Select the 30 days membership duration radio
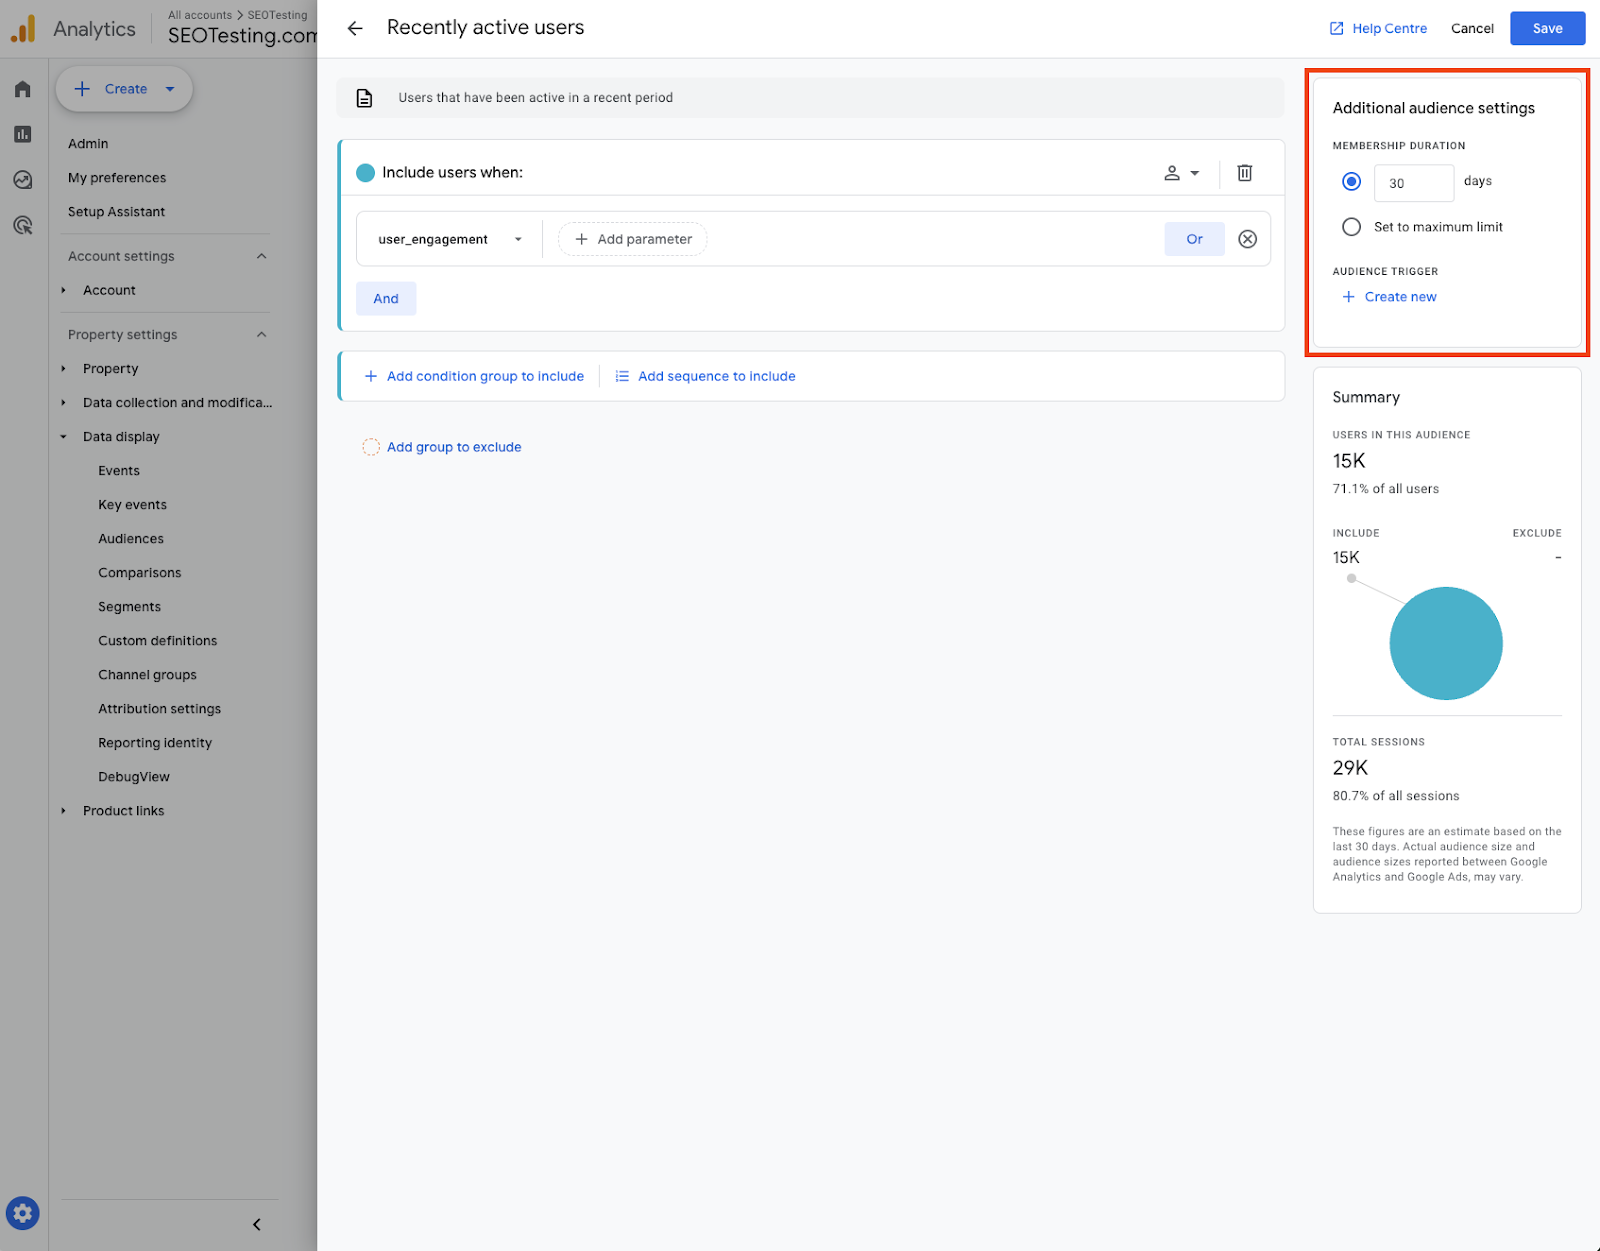Viewport: 1600px width, 1251px height. tap(1351, 182)
